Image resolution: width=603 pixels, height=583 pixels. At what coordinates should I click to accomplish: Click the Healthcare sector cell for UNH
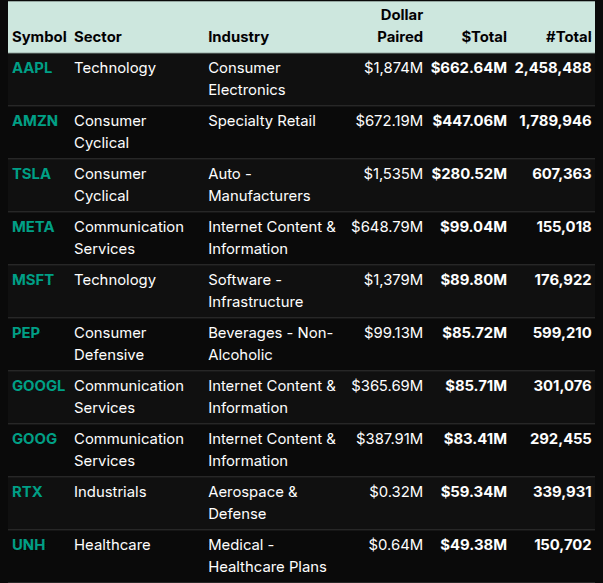click(112, 545)
